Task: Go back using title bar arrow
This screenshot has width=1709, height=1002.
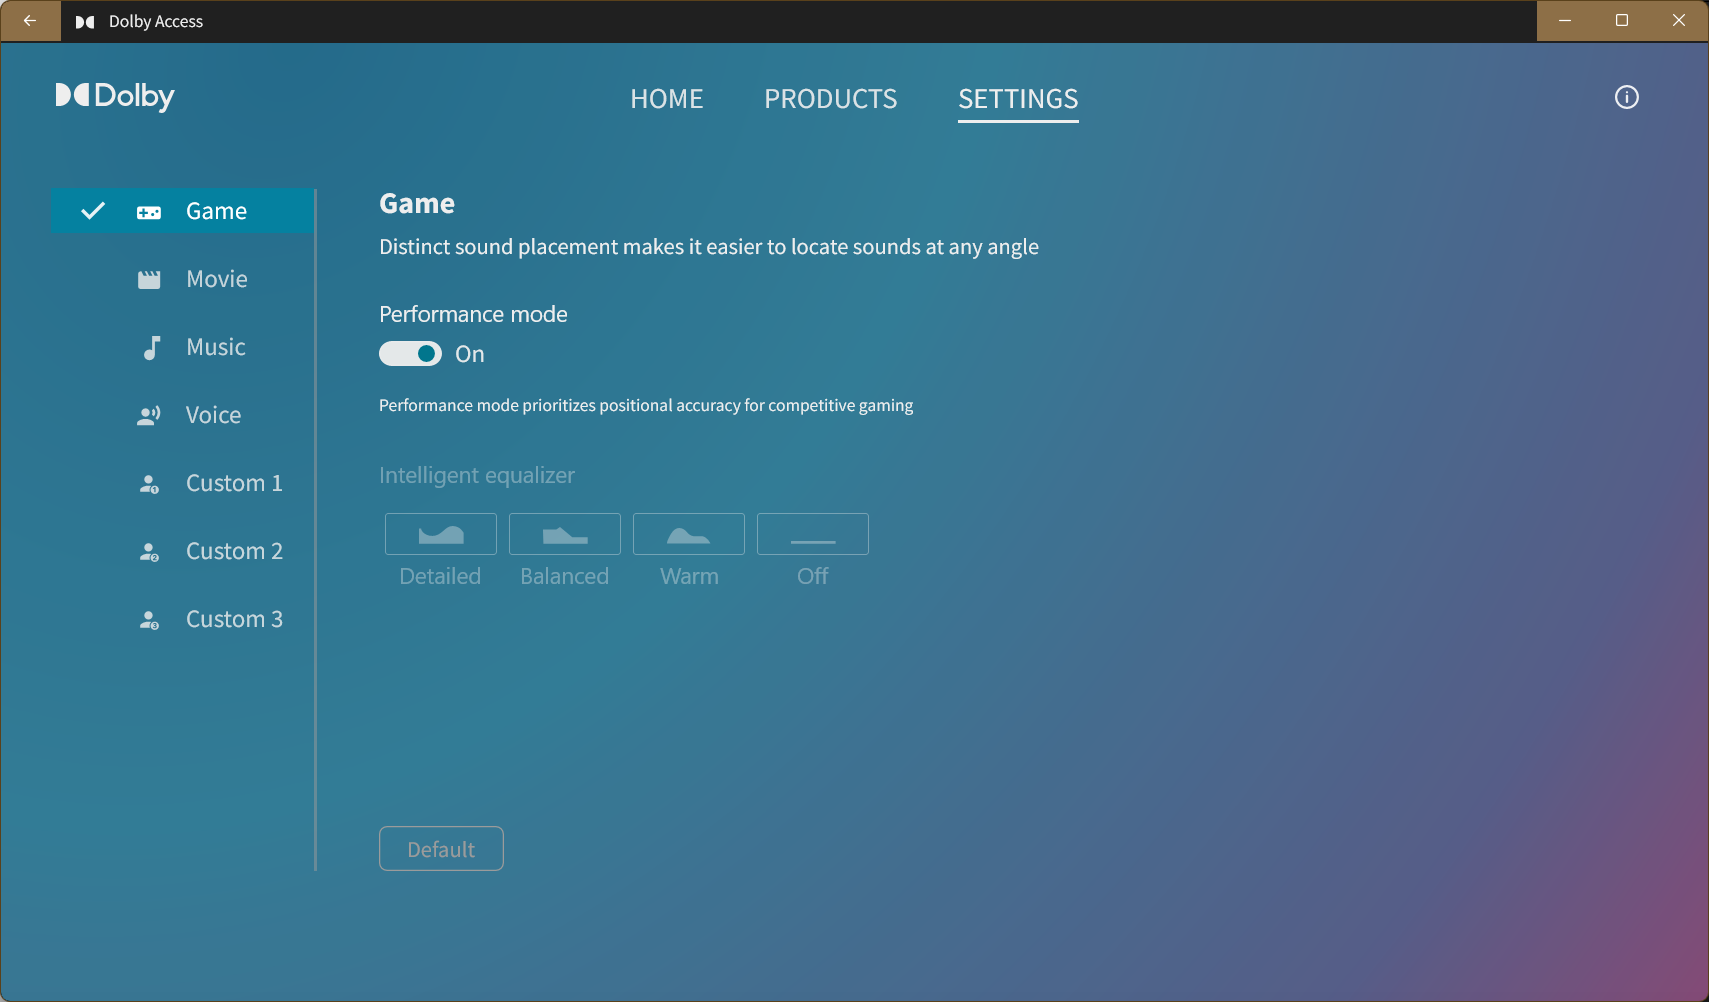Action: [x=30, y=21]
